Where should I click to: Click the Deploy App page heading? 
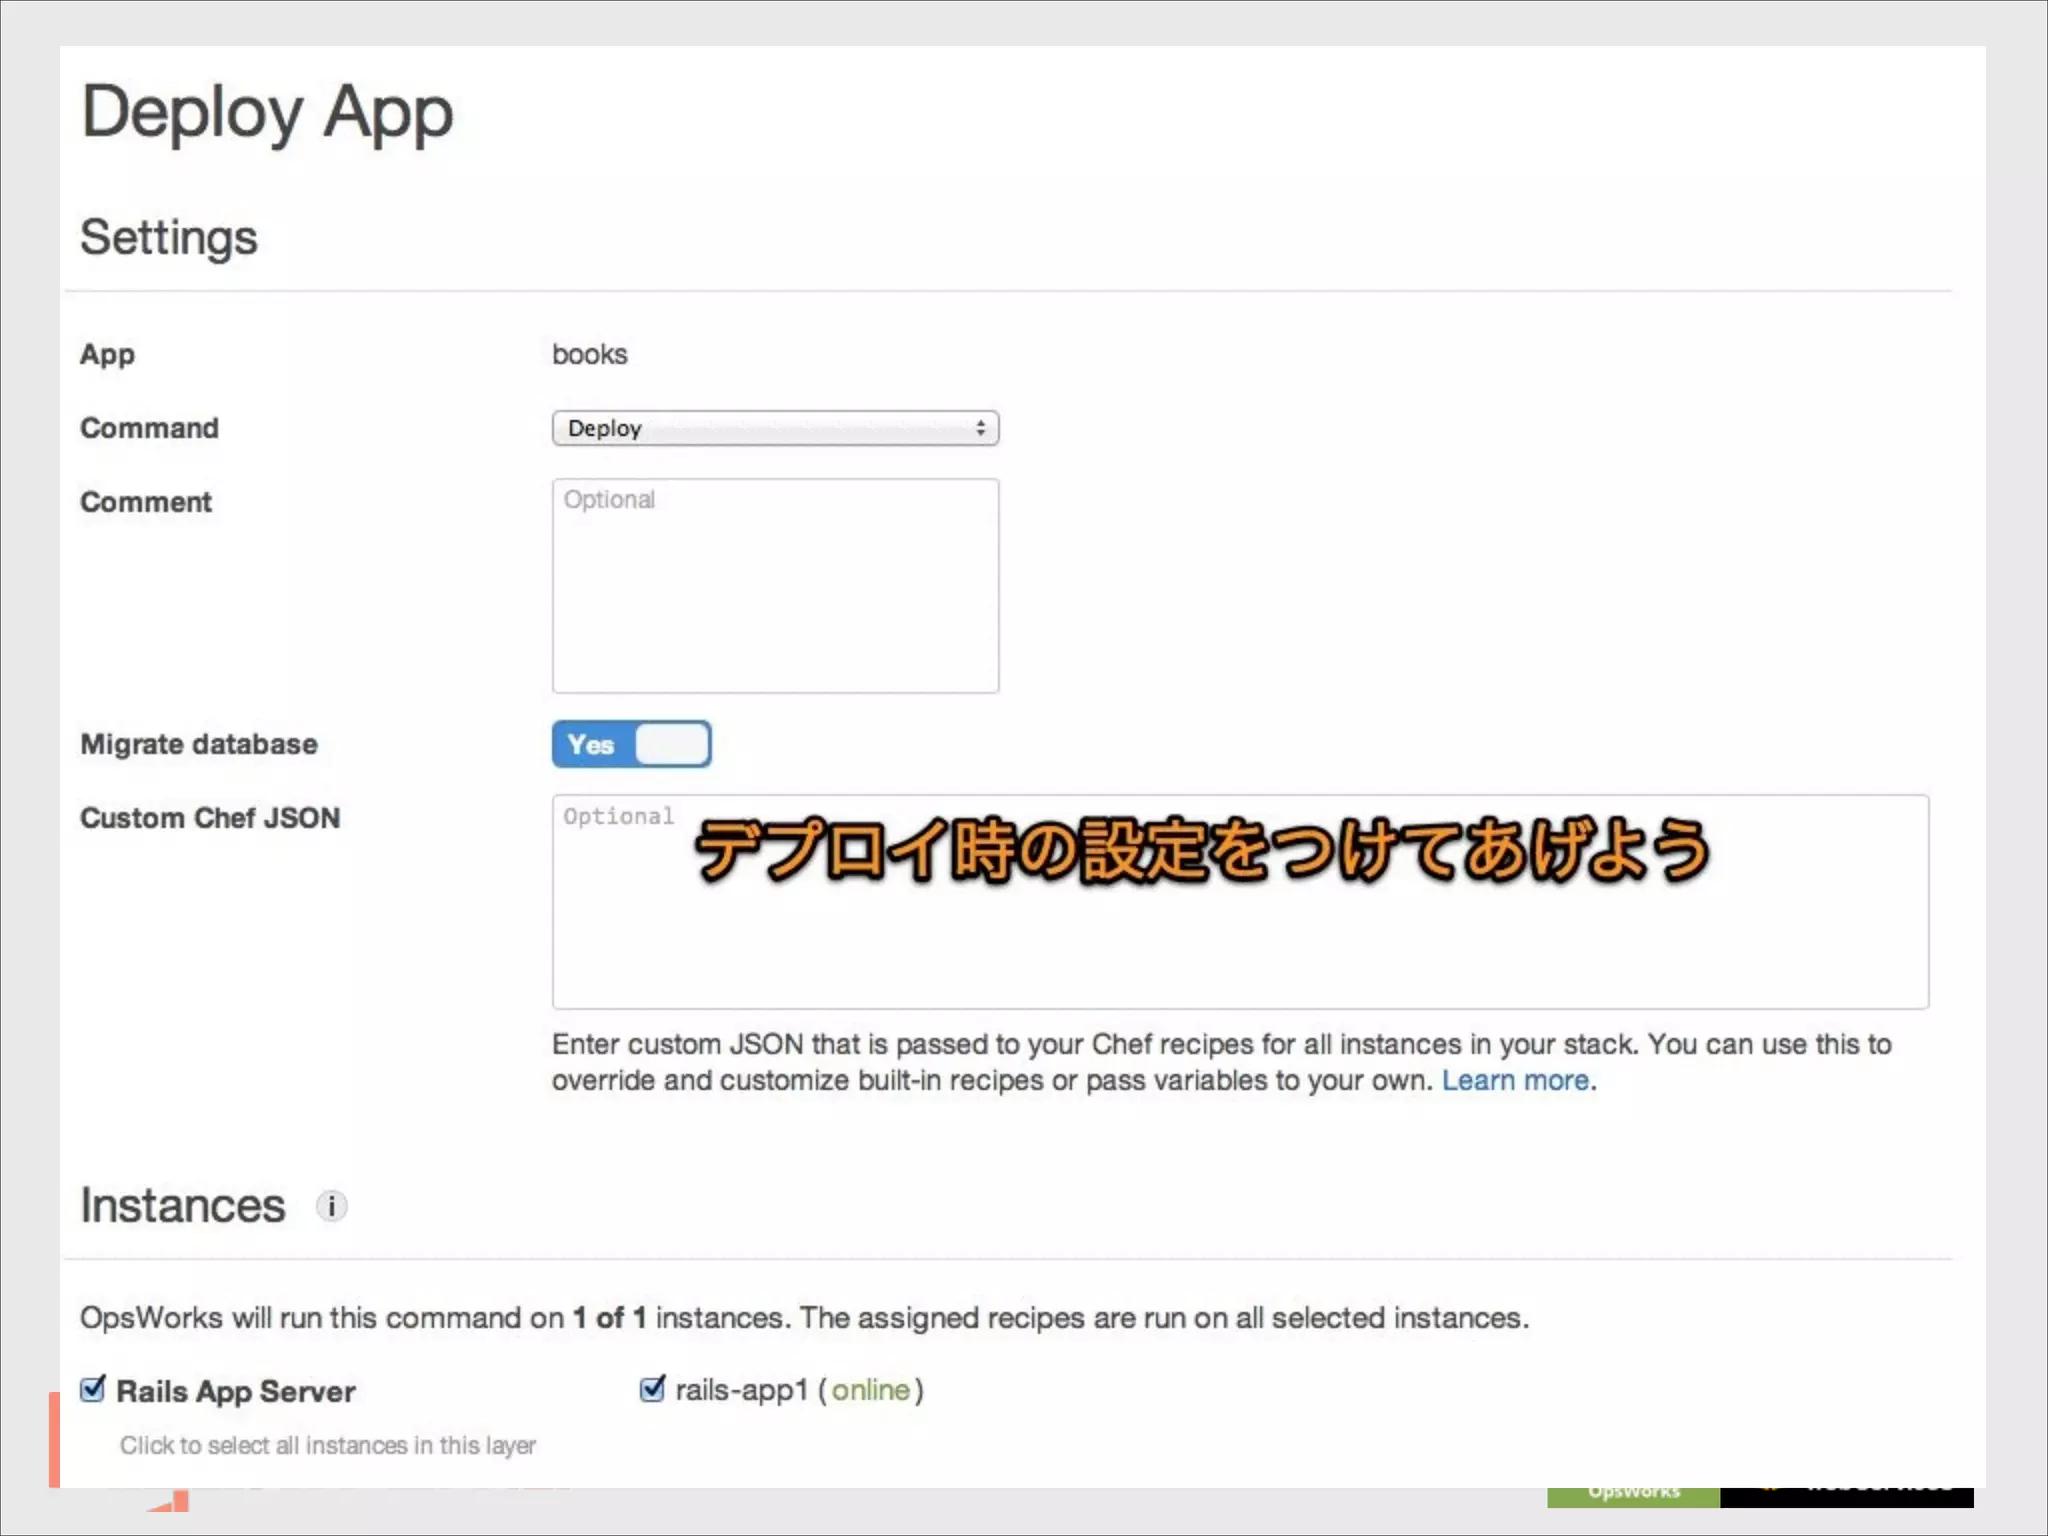click(267, 112)
